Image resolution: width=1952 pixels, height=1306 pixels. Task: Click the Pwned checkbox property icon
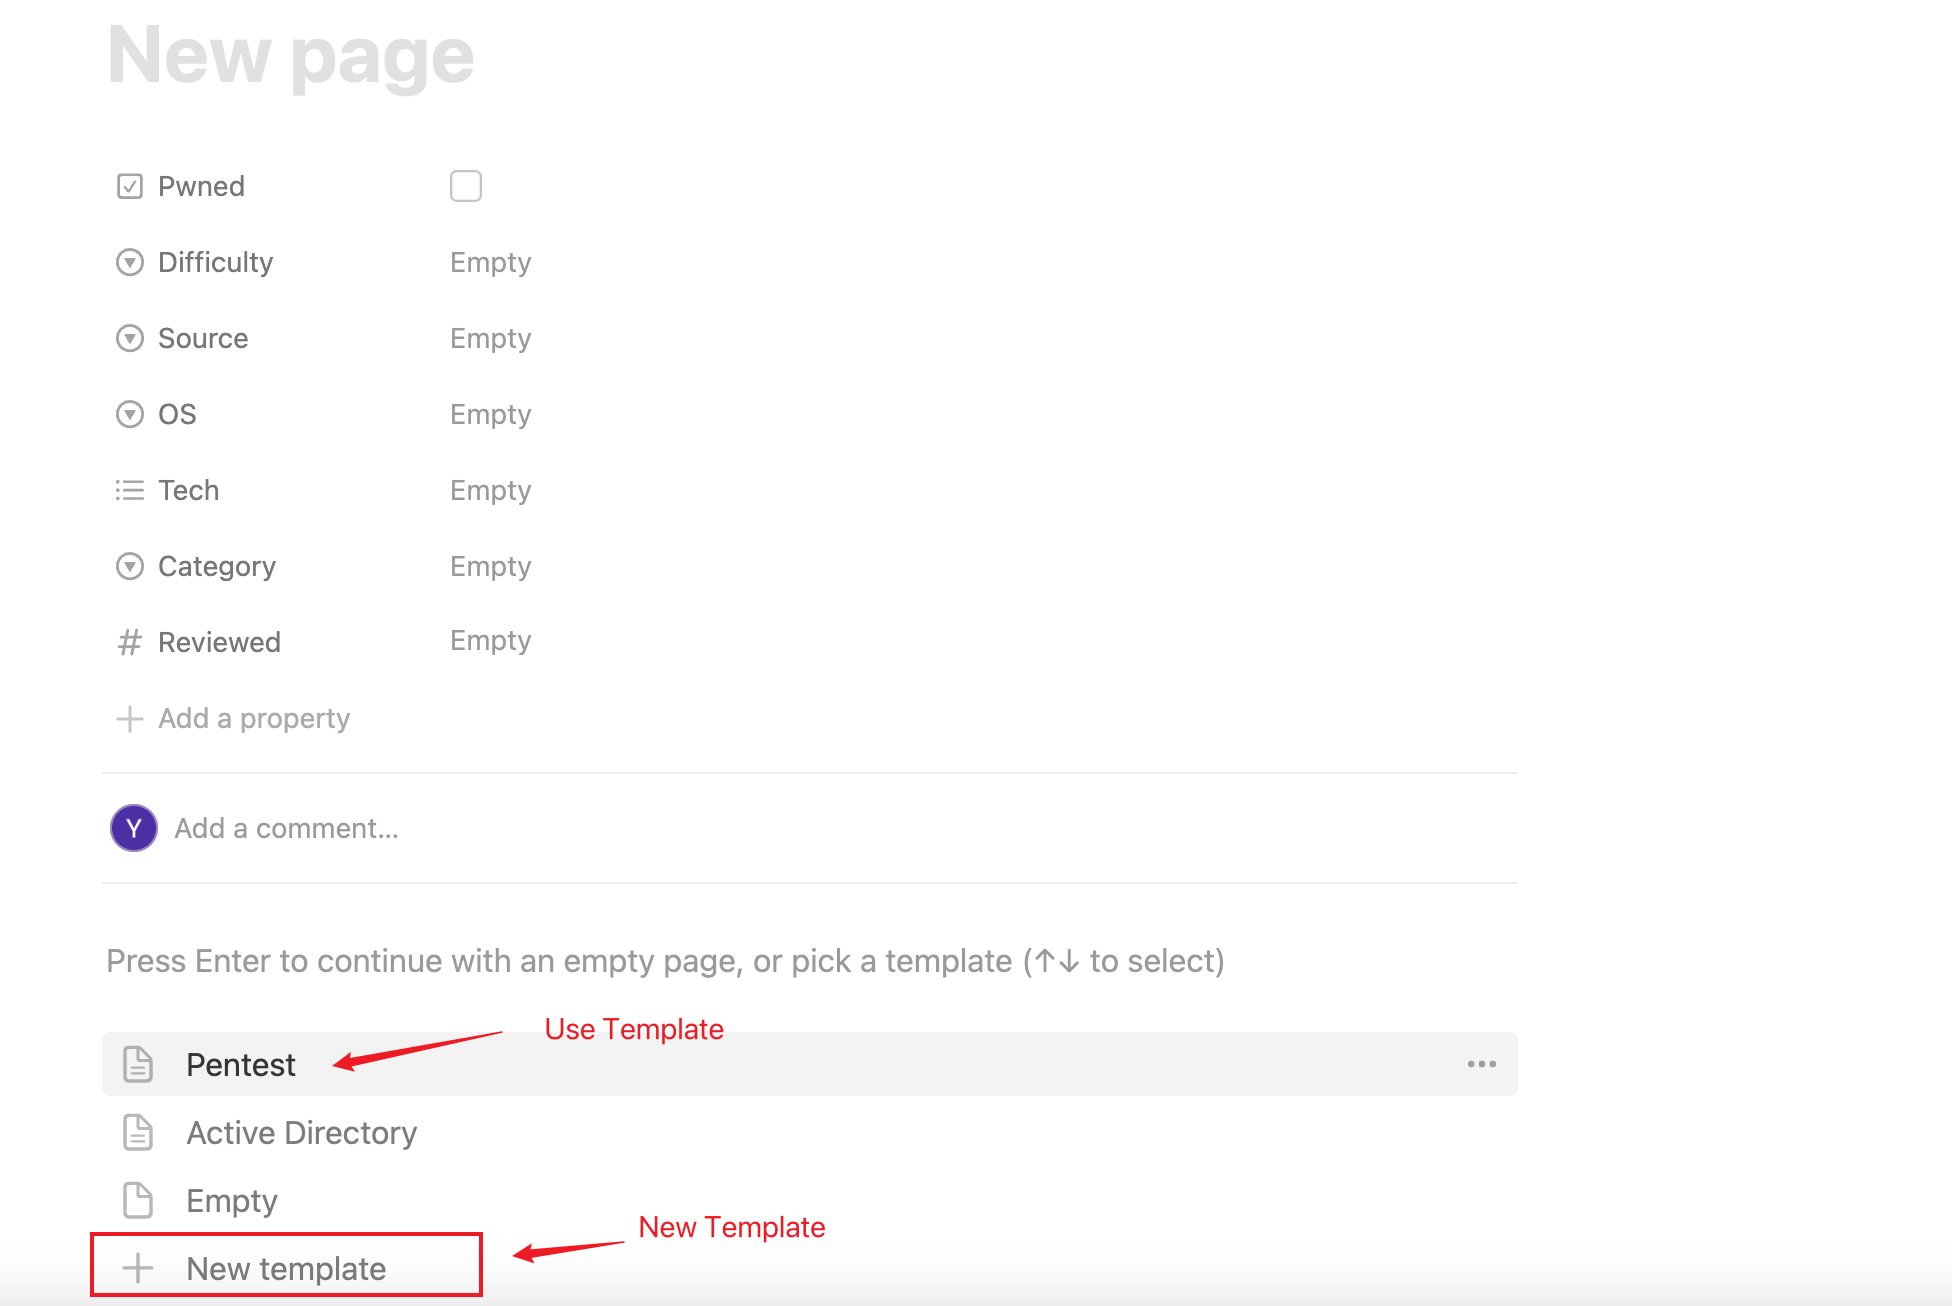pos(130,186)
